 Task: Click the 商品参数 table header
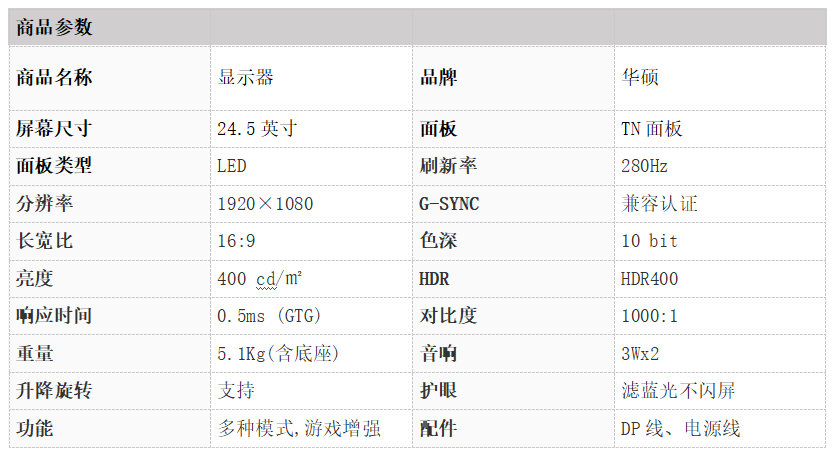[54, 27]
